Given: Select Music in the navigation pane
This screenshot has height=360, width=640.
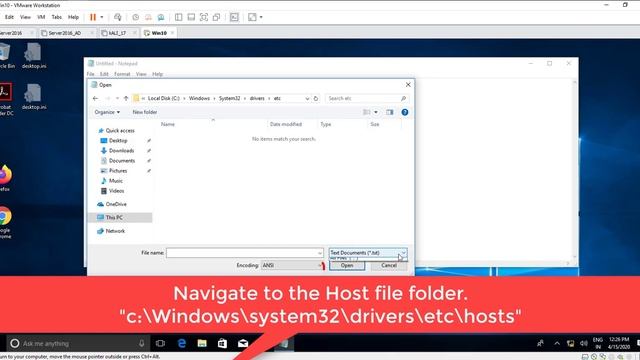Looking at the screenshot, I should 116,181.
